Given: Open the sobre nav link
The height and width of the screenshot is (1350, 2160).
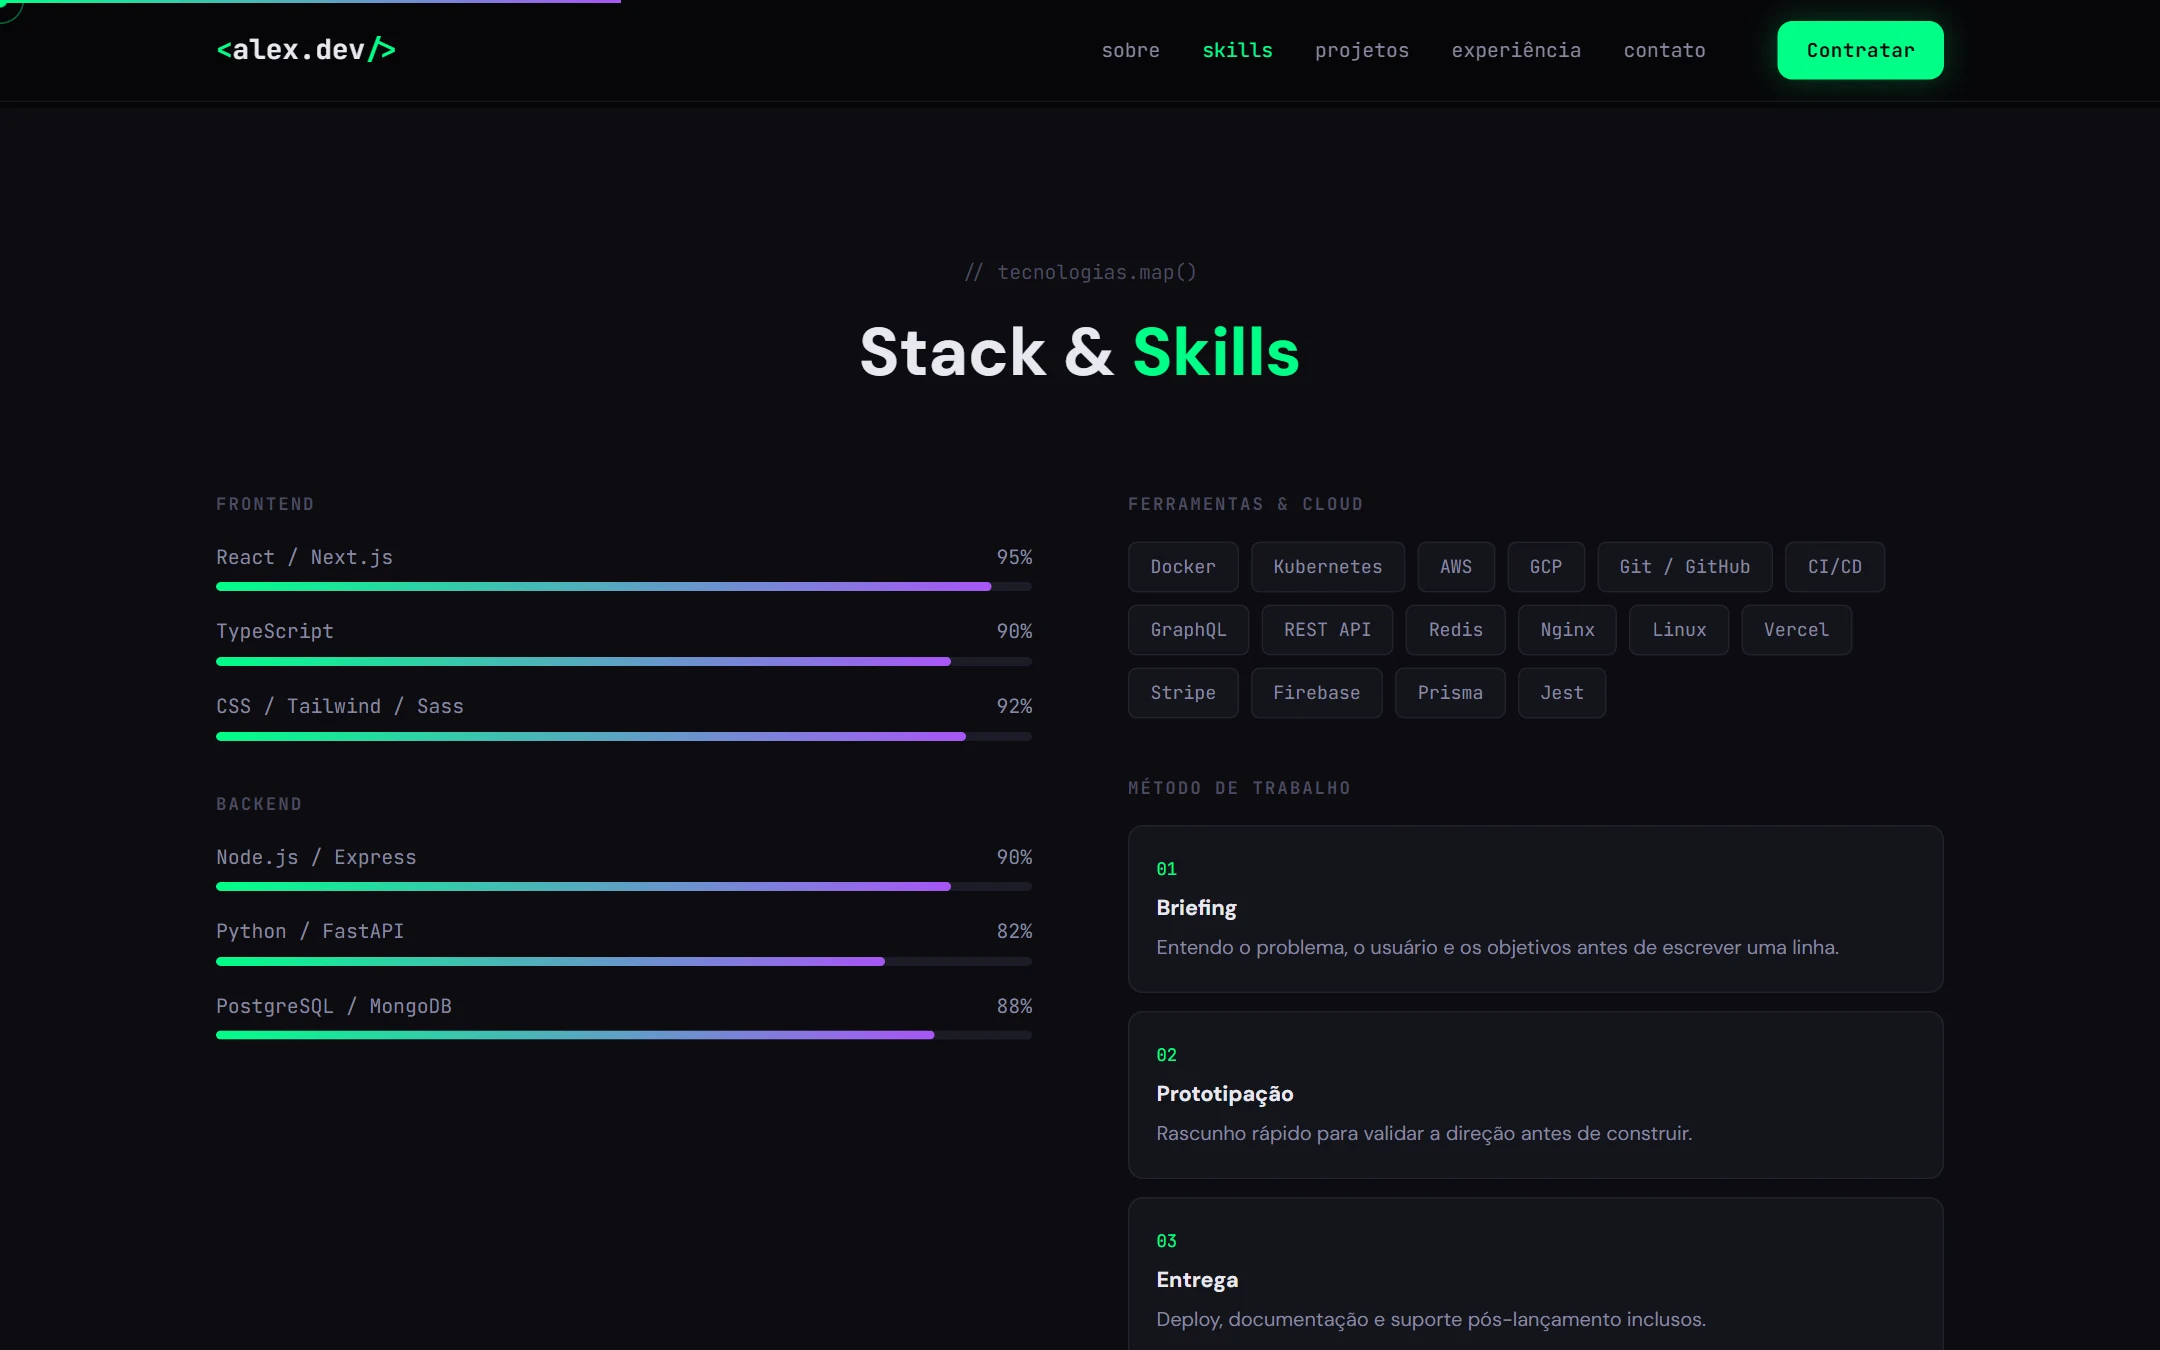Looking at the screenshot, I should [1130, 50].
